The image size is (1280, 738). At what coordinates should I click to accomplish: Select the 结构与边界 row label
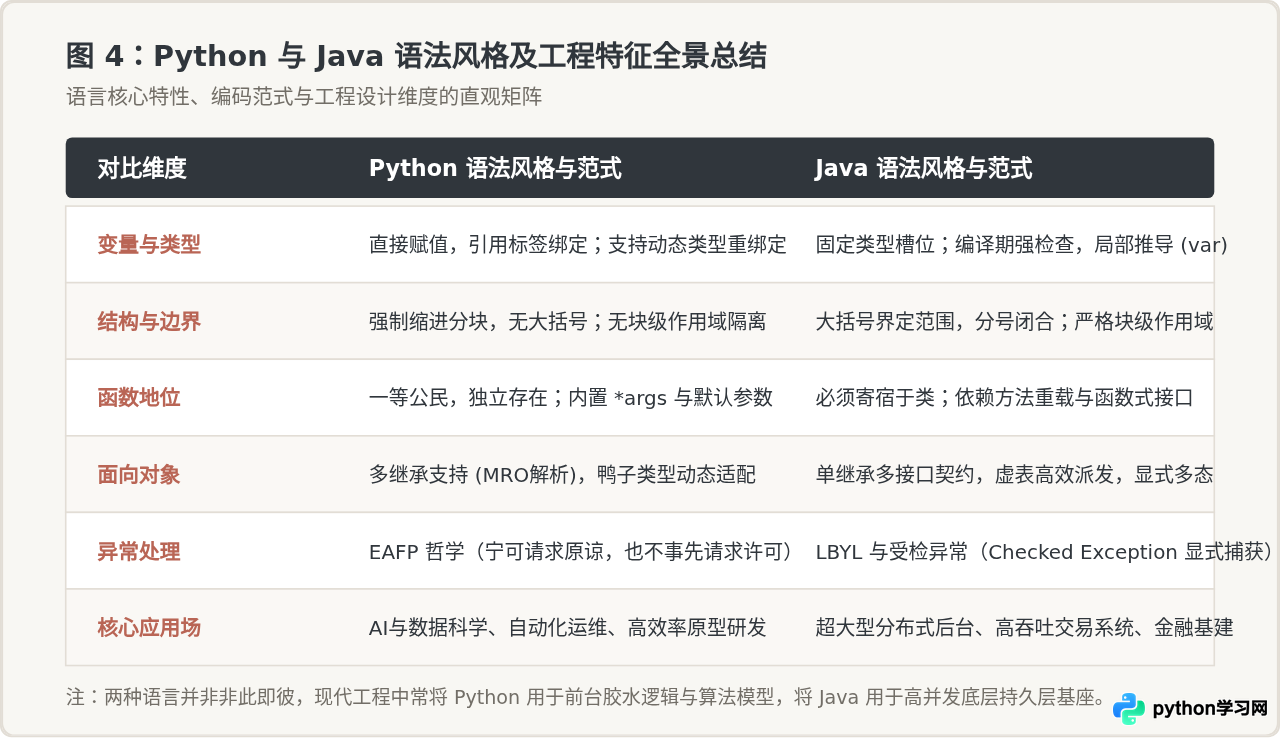pos(149,321)
